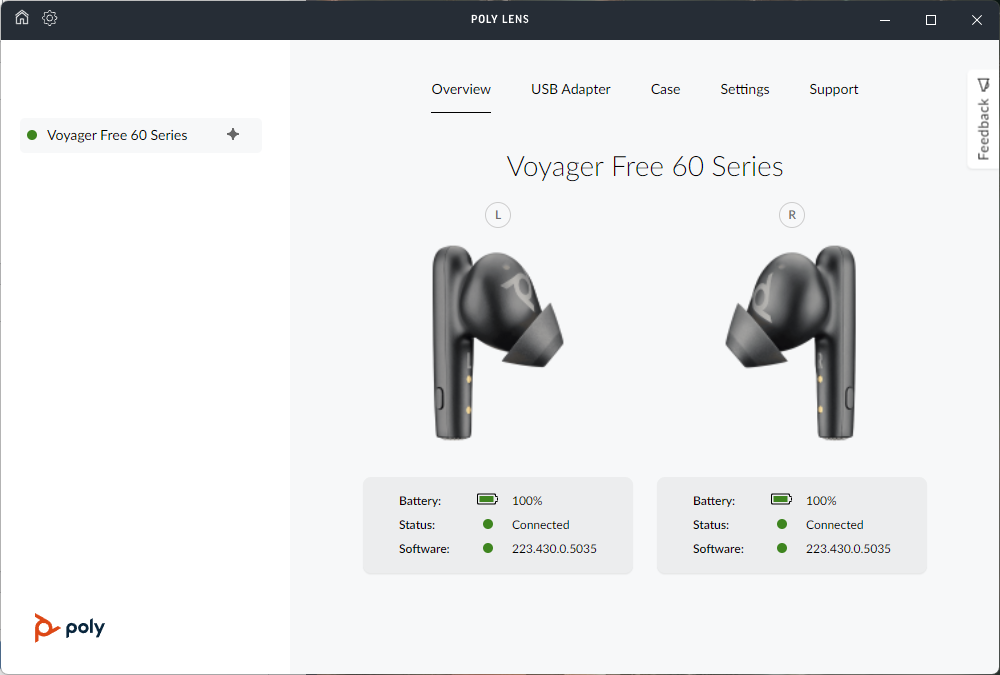Screen dimensions: 1000x675
Task: Click the Voyager Free 60 Series heading
Action: (x=645, y=167)
